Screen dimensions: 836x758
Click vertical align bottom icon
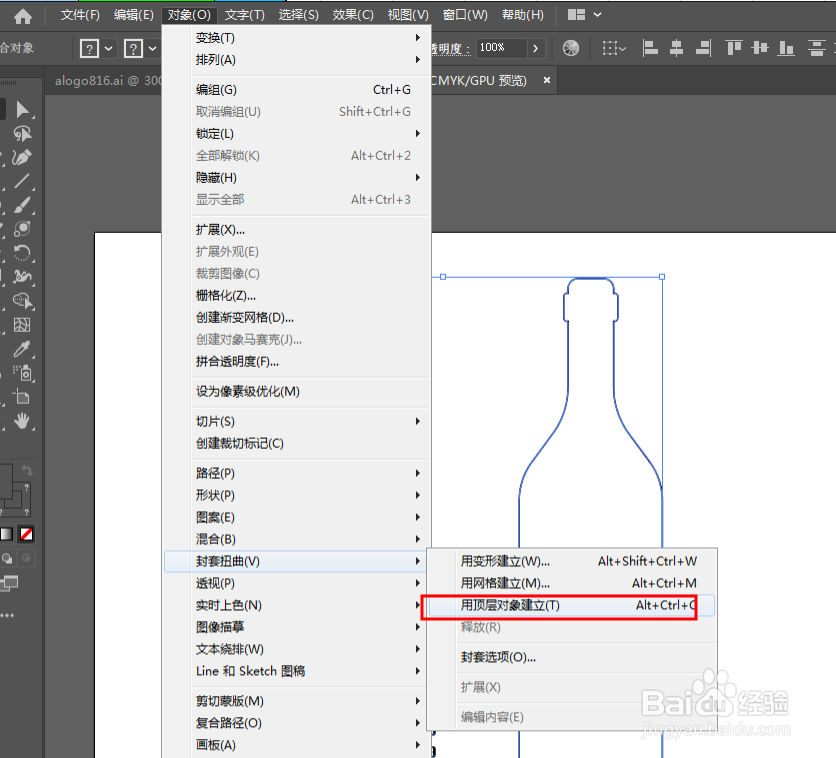[x=786, y=49]
